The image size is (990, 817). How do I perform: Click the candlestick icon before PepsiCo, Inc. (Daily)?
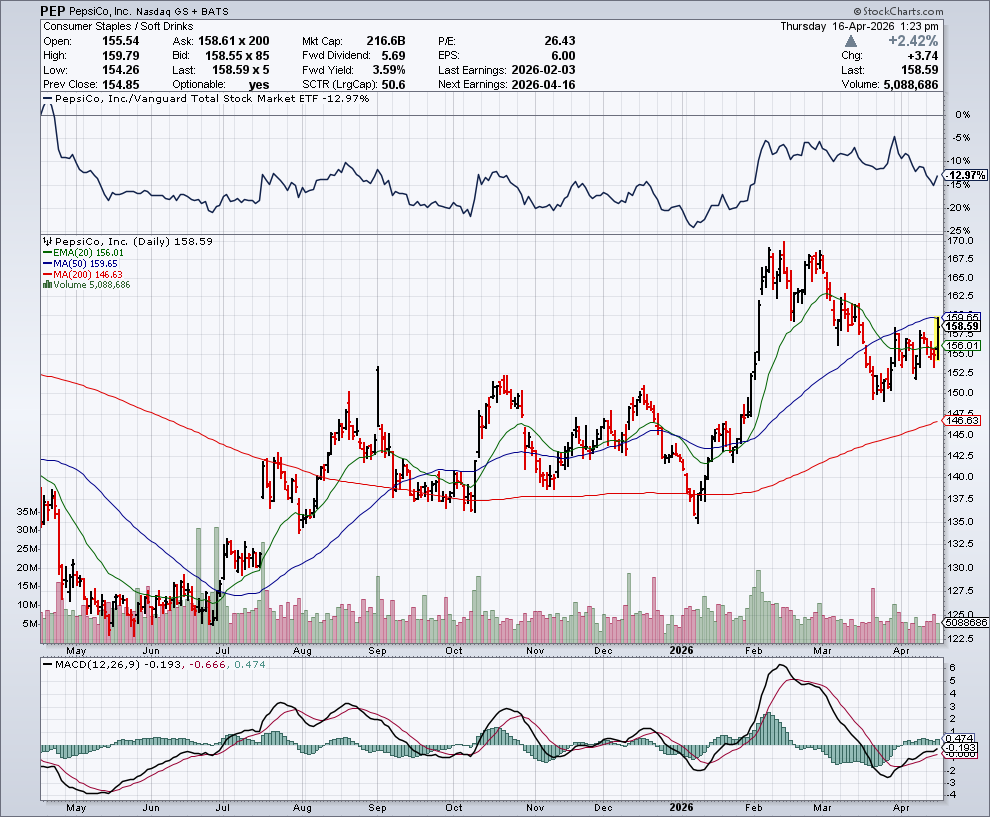click(x=44, y=241)
